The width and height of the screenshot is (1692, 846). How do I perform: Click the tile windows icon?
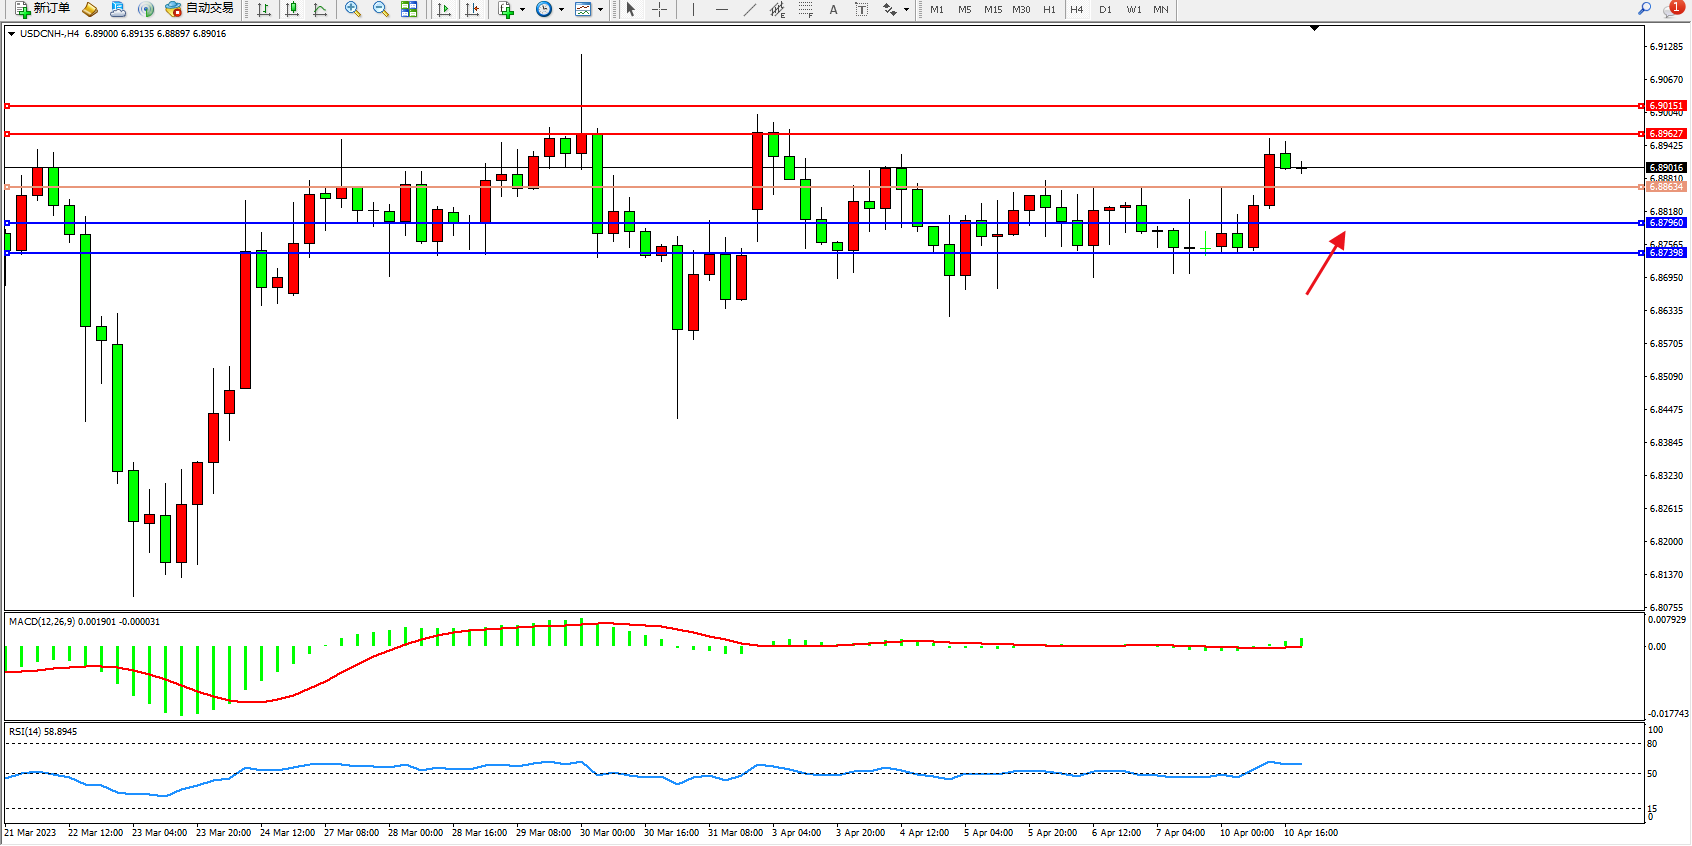coord(409,9)
